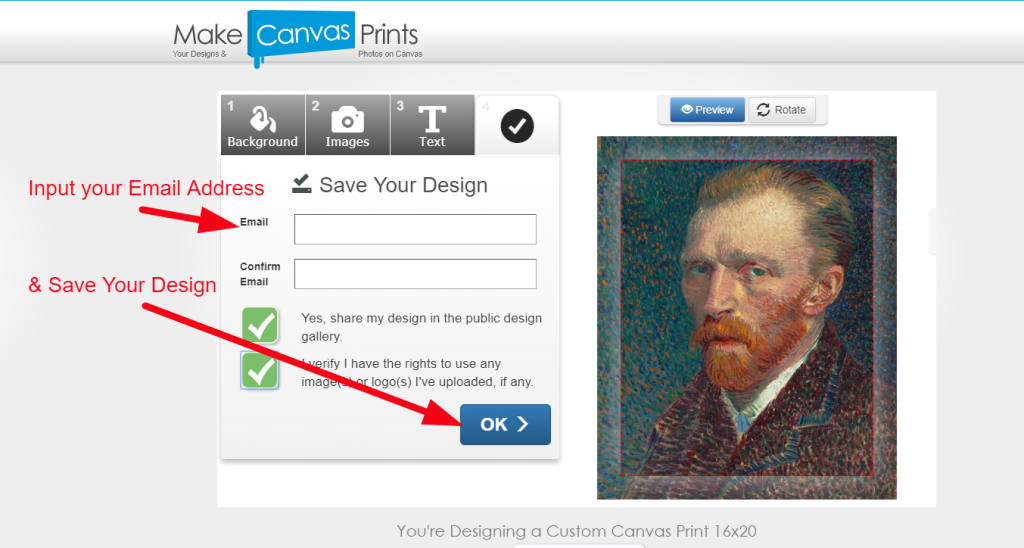Click the eye icon on Preview
Screen dimensions: 1024x548
pos(686,110)
